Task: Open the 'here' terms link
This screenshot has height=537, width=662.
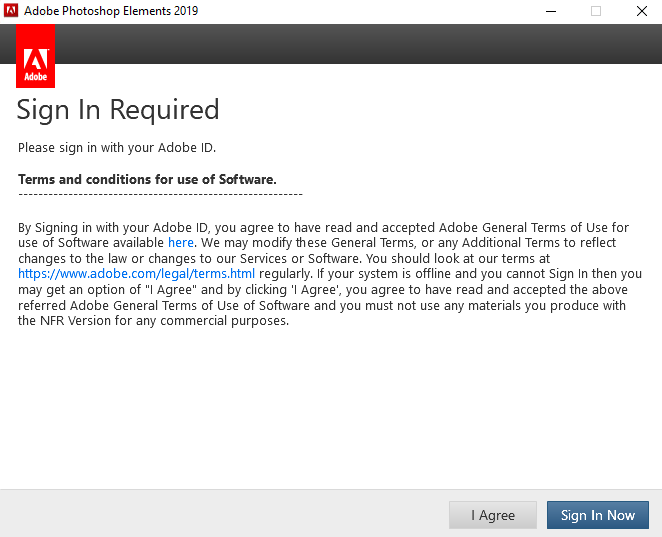Action: (181, 243)
